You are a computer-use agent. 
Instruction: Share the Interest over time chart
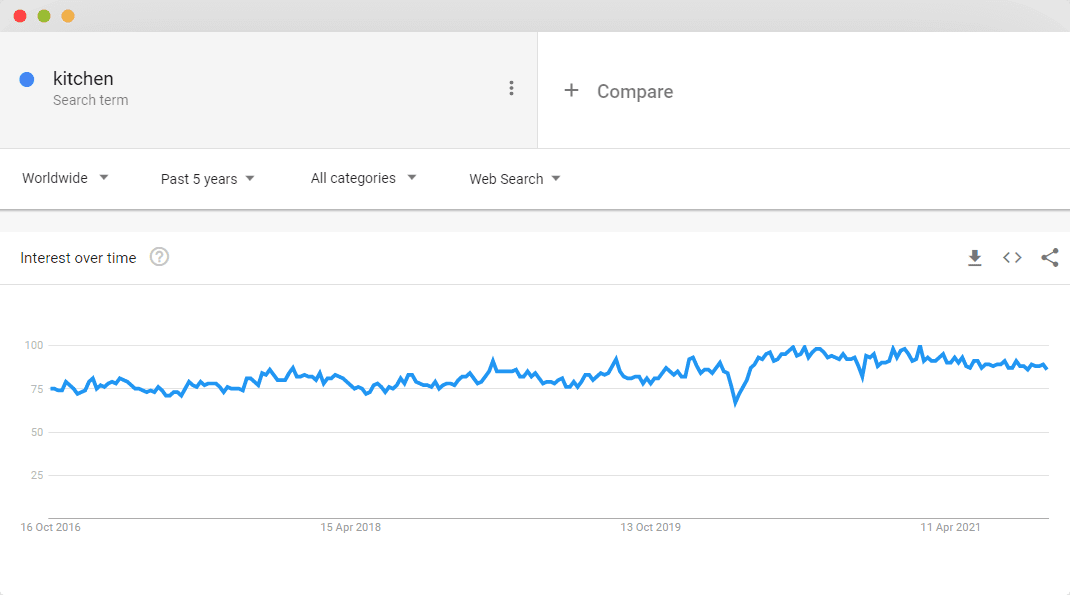[1050, 257]
